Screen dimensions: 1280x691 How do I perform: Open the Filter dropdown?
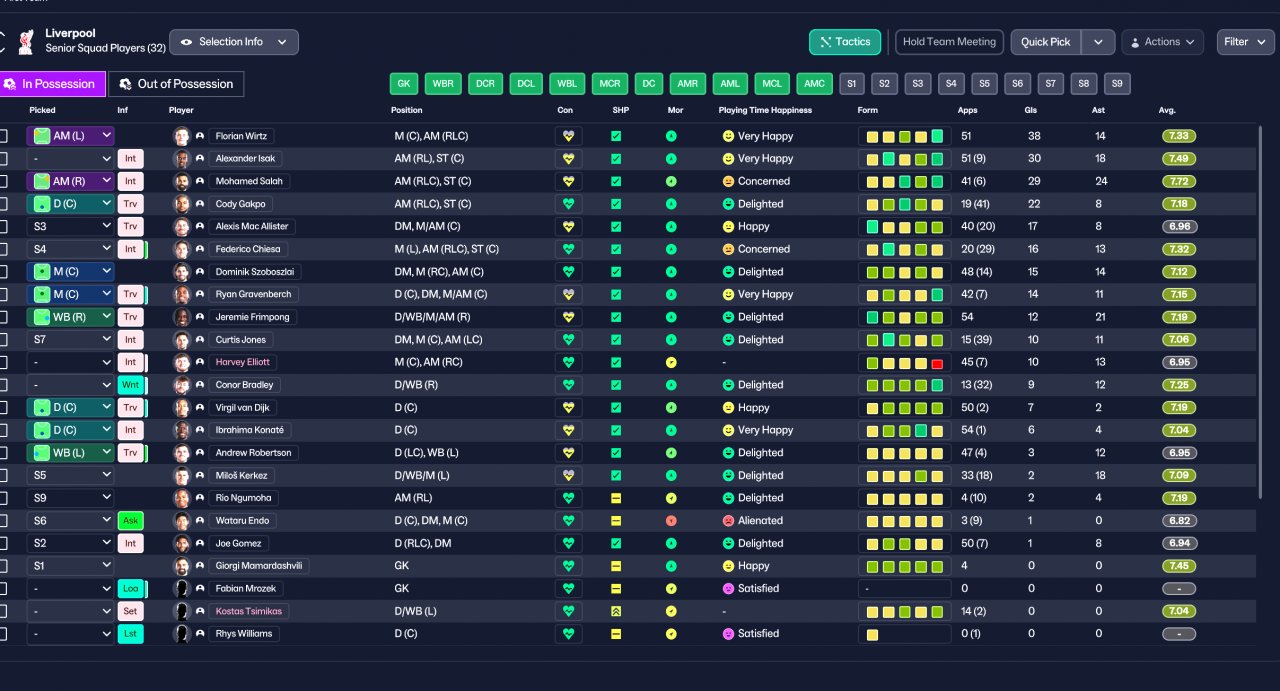(x=1245, y=42)
